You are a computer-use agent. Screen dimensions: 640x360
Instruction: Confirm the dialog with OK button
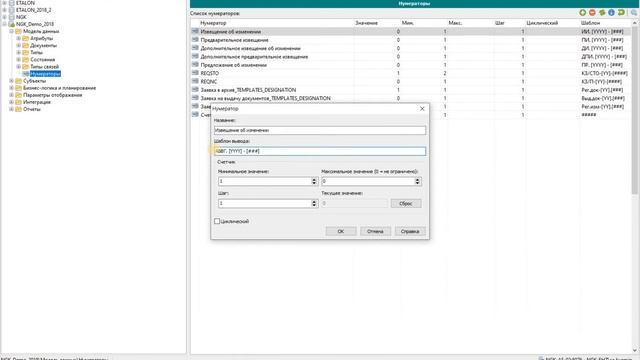(x=341, y=231)
